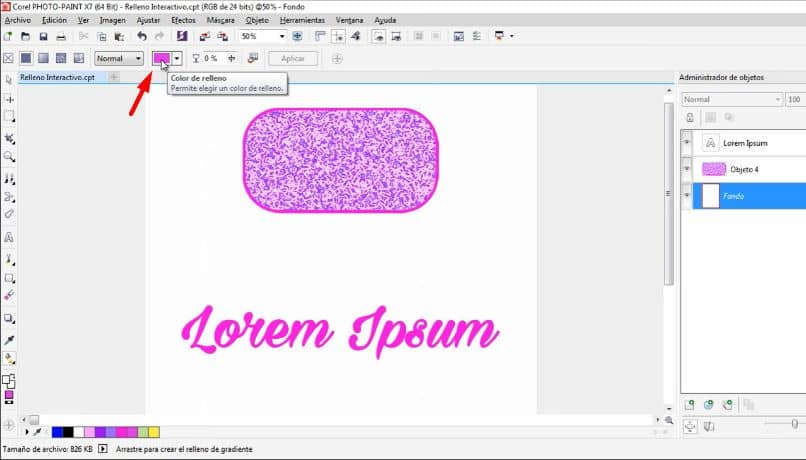
Task: Open the Máscara menu
Action: coord(221,20)
